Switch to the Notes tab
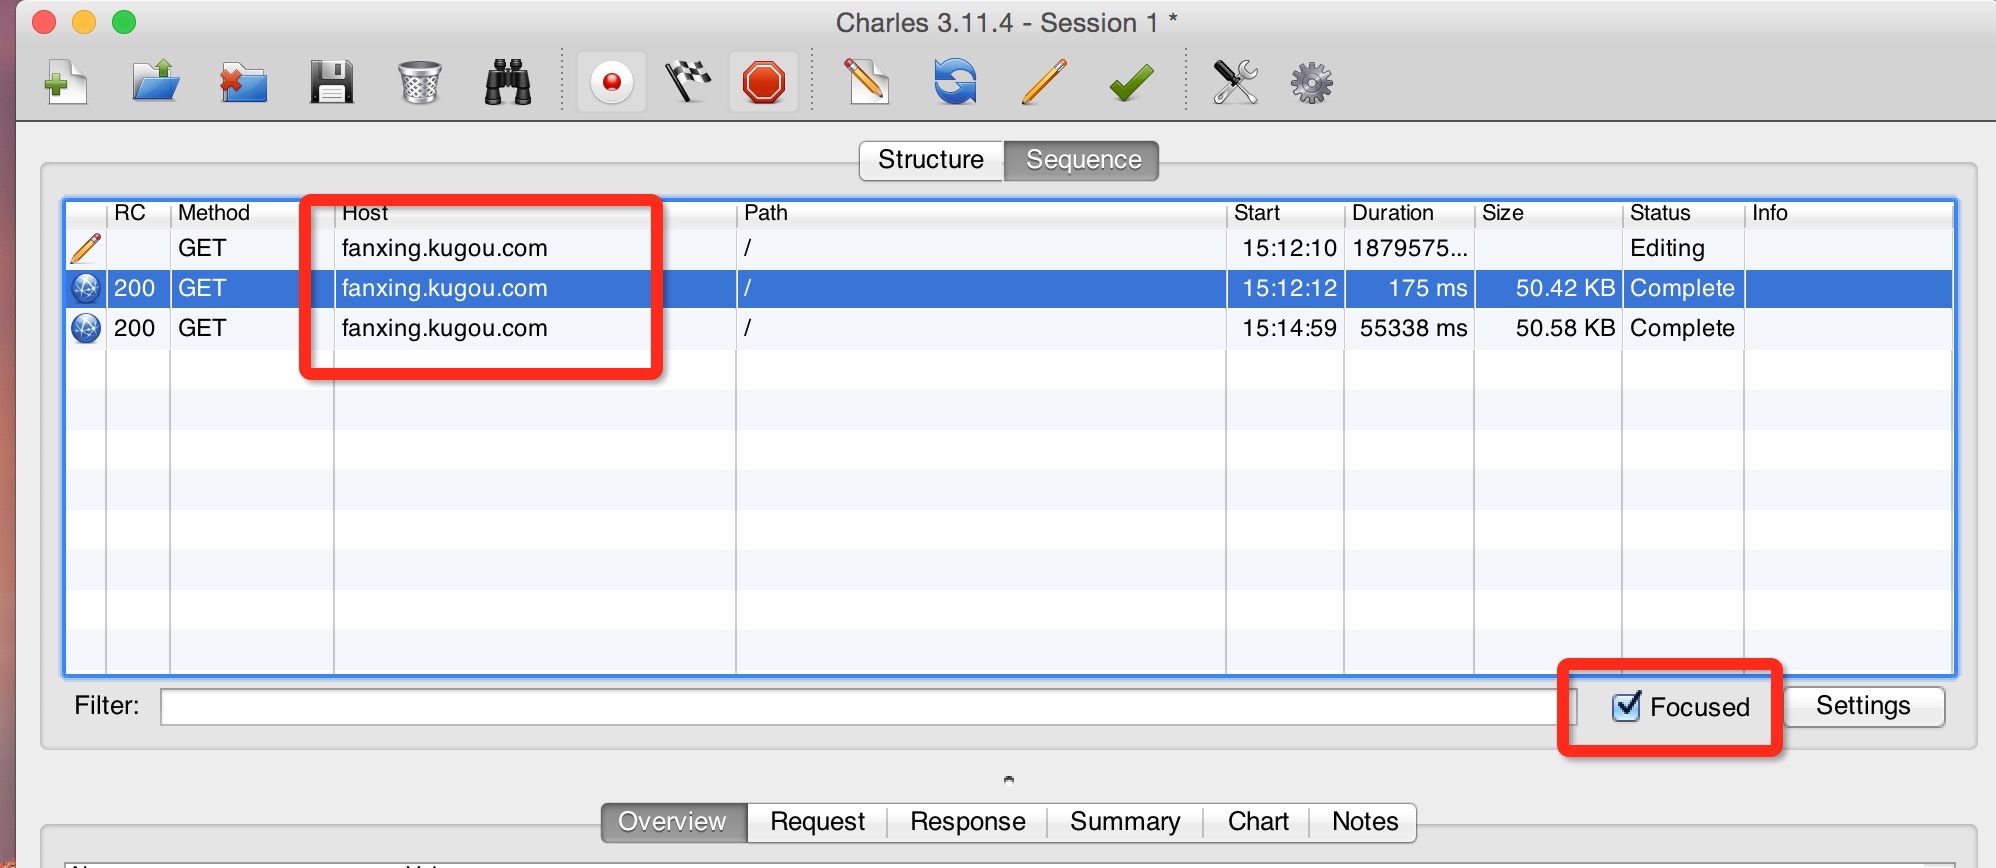 point(1365,822)
